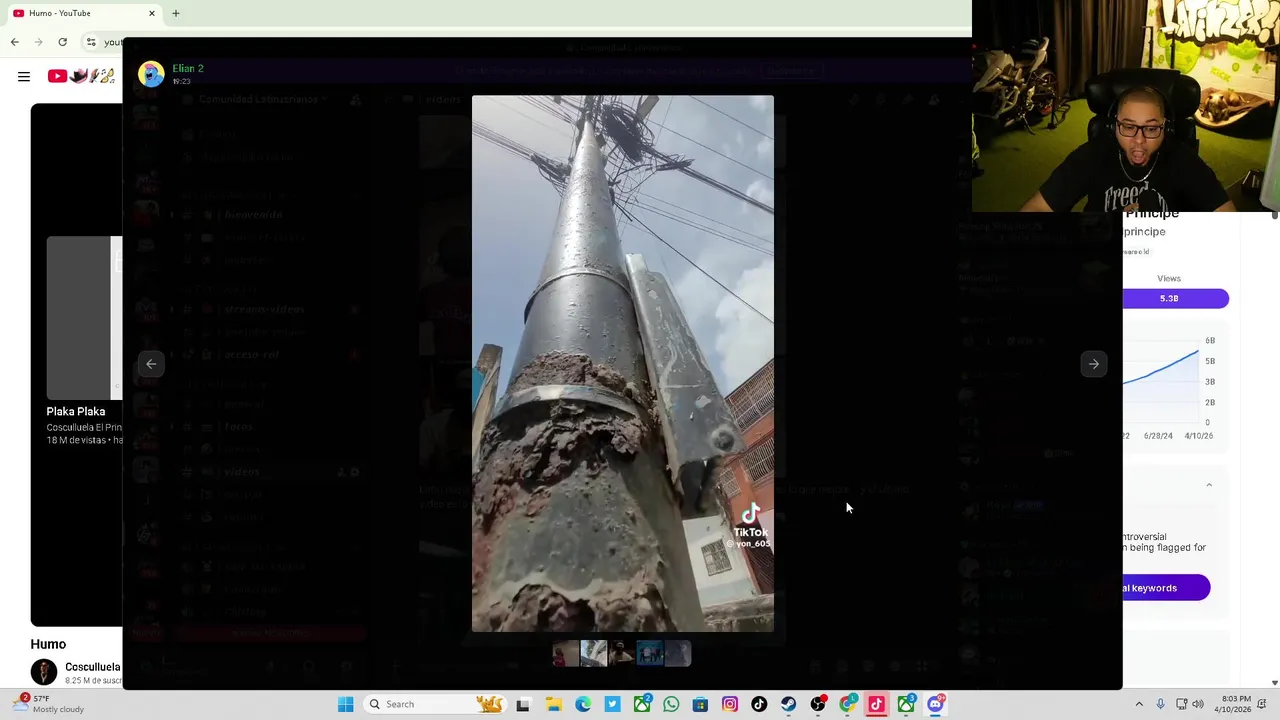Open Google Chrome from the taskbar
The height and width of the screenshot is (720, 1280).
click(848, 704)
